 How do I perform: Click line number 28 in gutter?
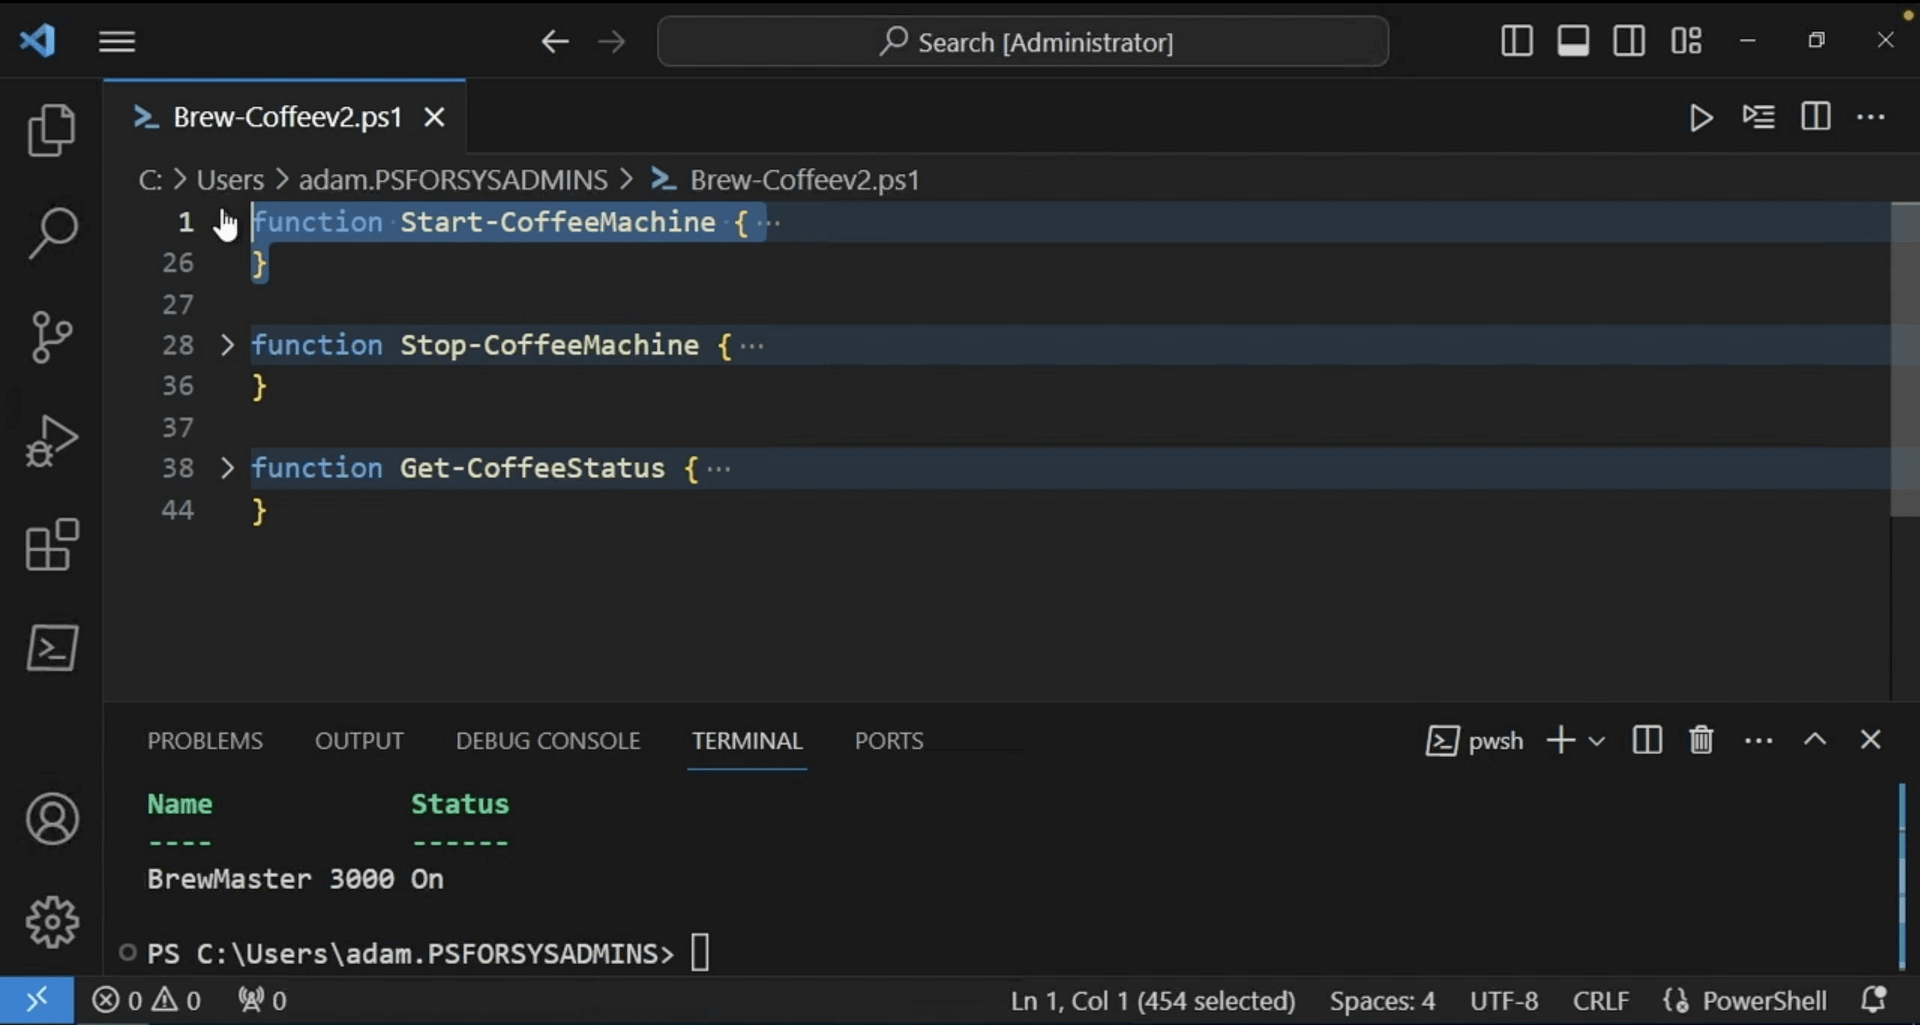point(178,345)
